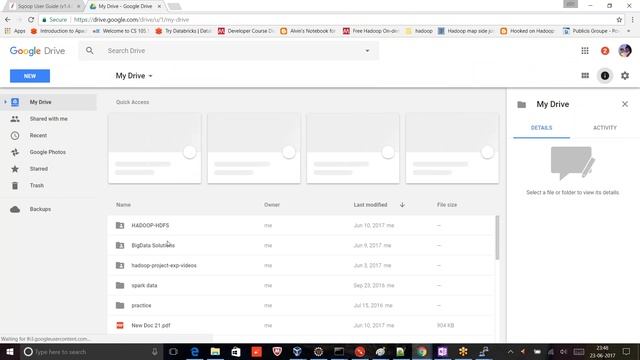Viewport: 640px width, 360px height.
Task: Click the address bar URL
Action: [131, 20]
